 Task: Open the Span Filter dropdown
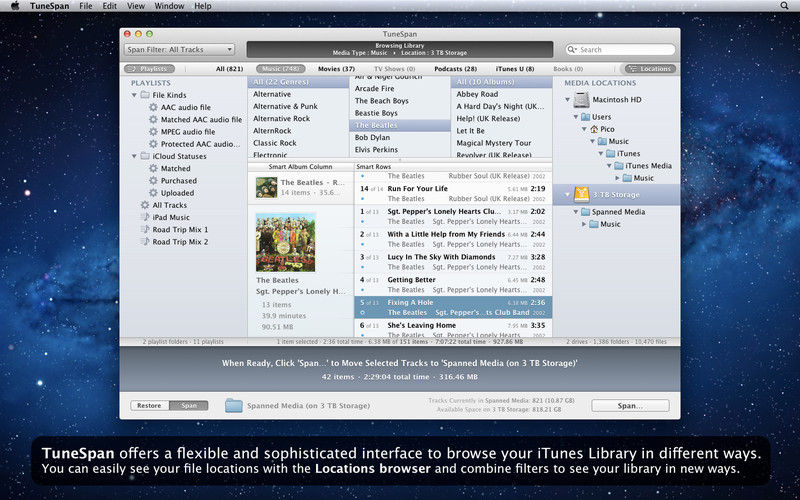pyautogui.click(x=179, y=49)
